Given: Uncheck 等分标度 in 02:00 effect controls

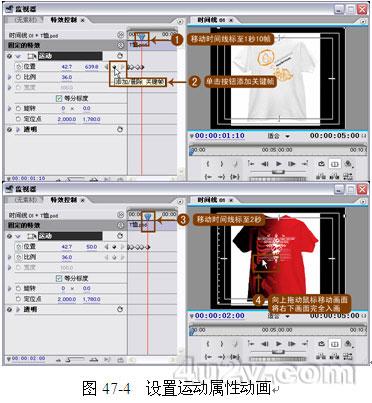Looking at the screenshot, I should [x=59, y=278].
